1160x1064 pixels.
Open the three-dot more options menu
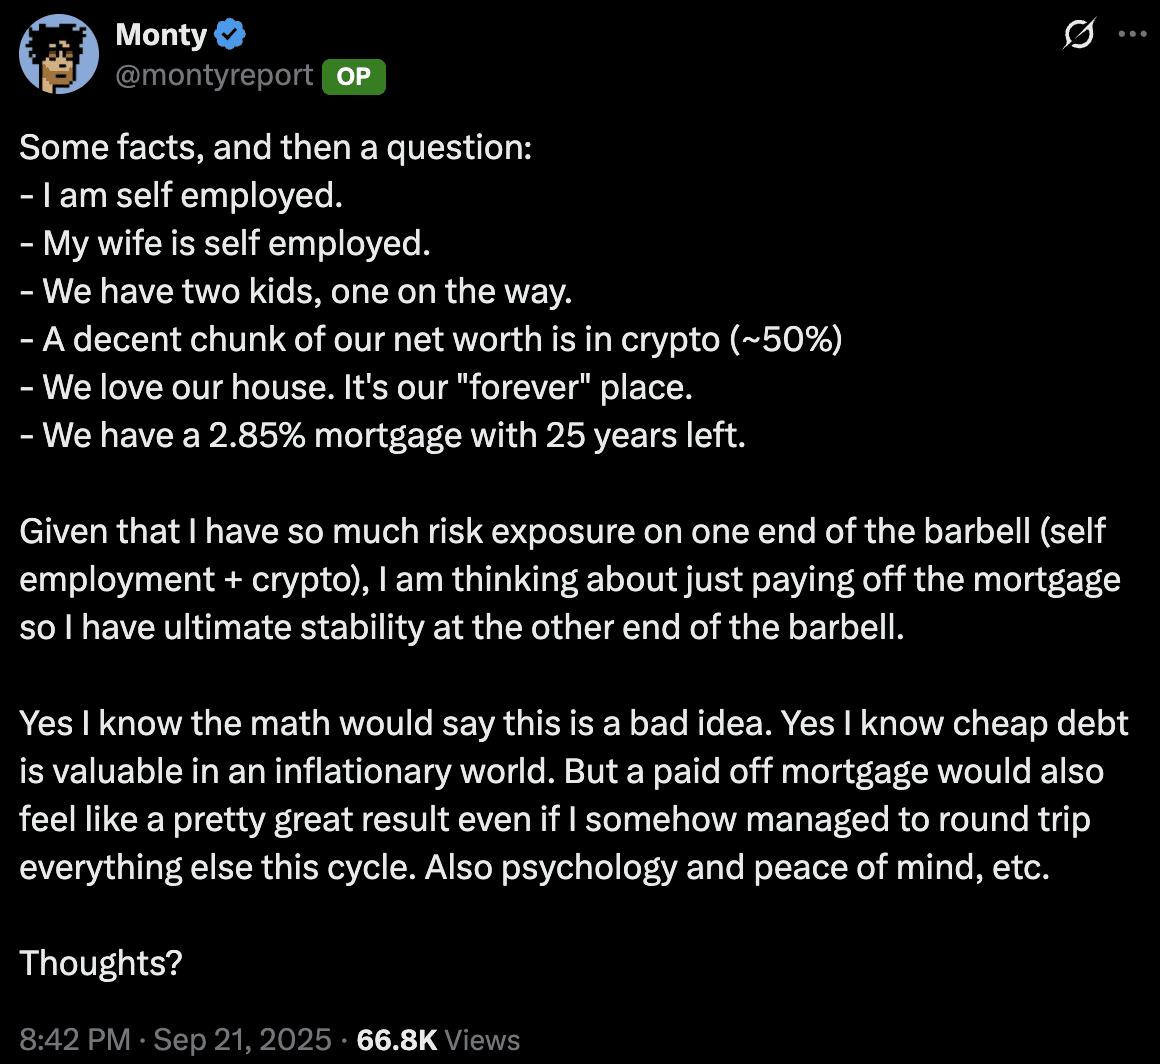[1131, 34]
